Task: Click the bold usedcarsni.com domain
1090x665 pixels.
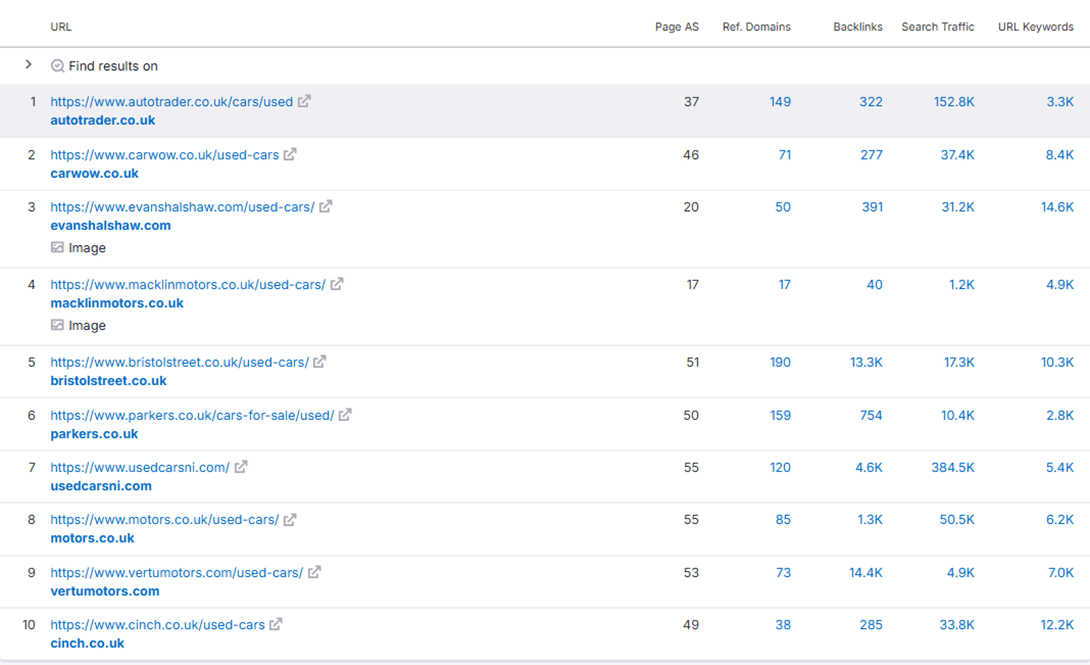Action: point(101,486)
